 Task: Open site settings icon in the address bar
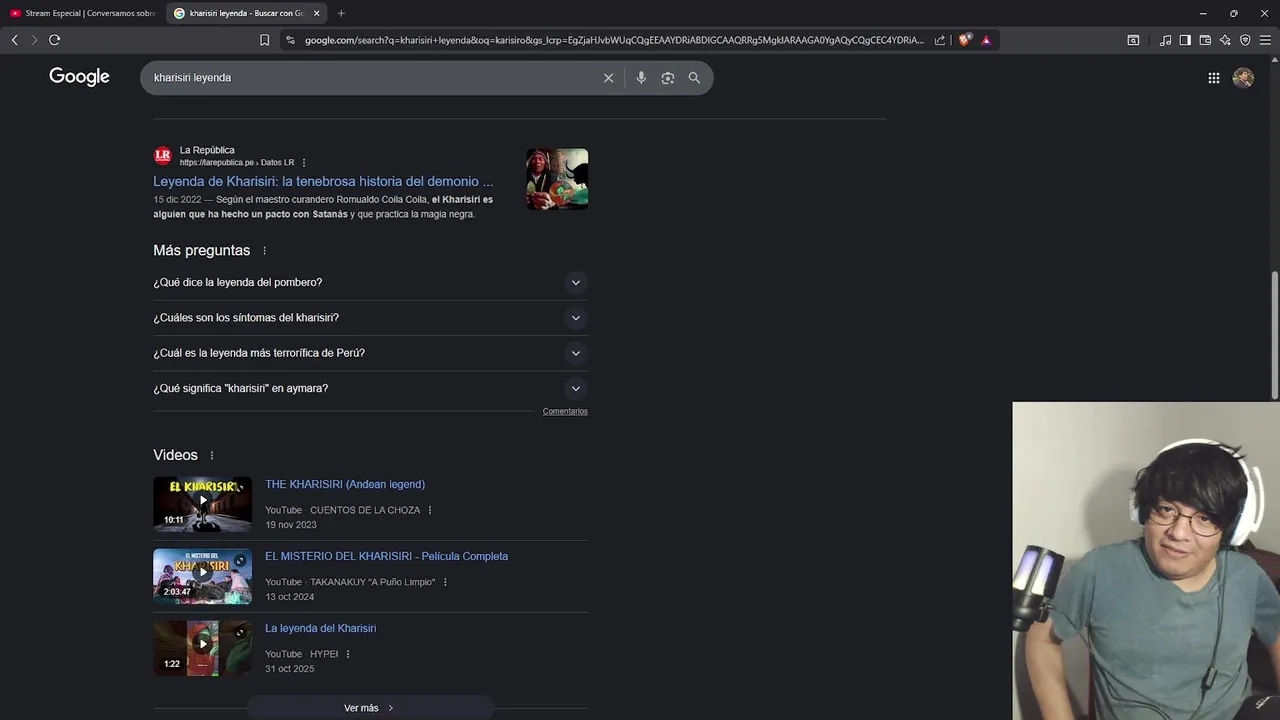[290, 40]
